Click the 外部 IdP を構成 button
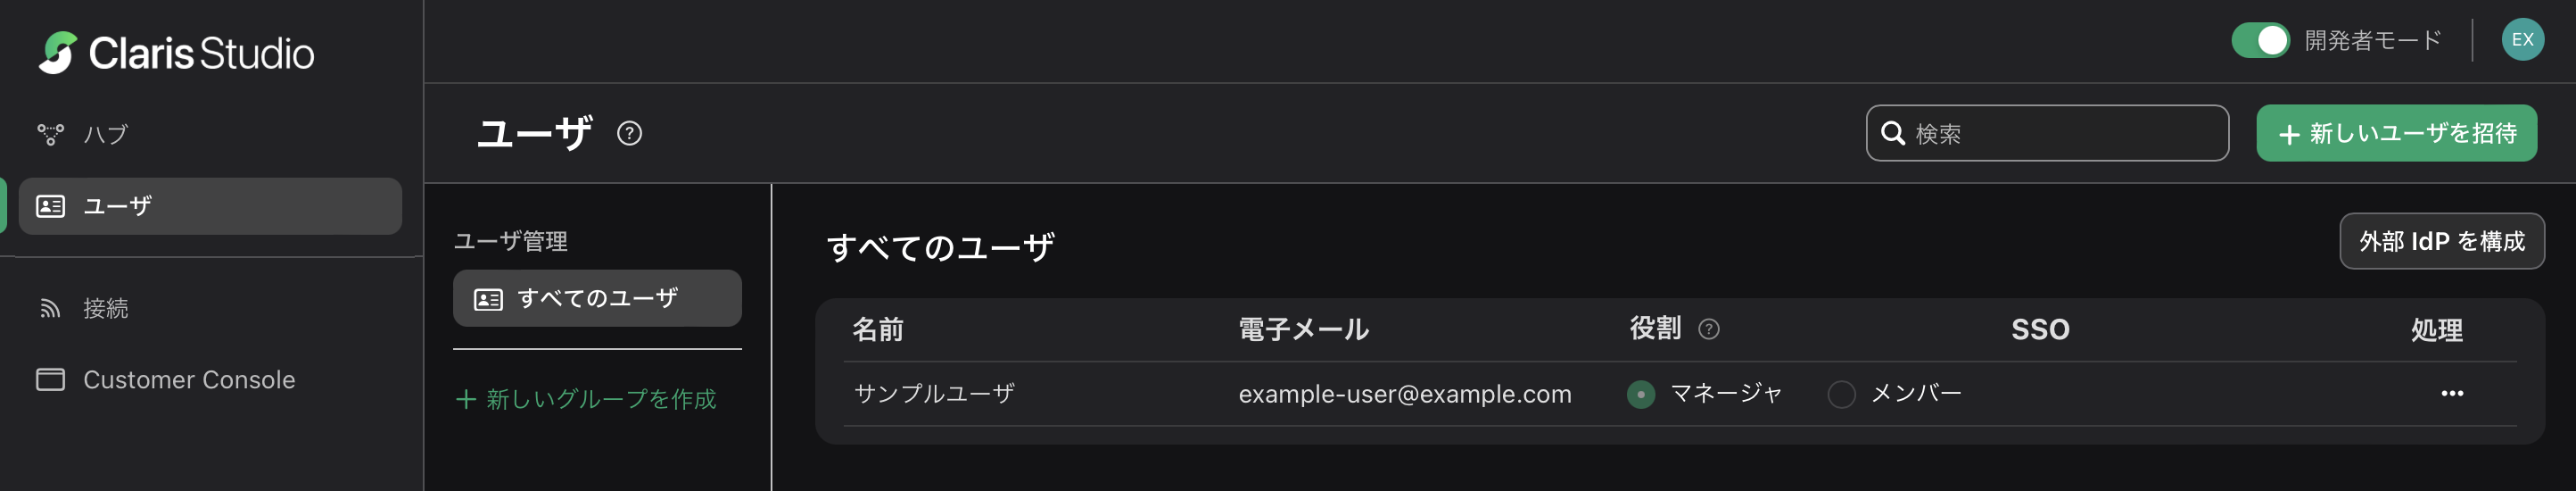This screenshot has width=2576, height=491. [x=2441, y=241]
